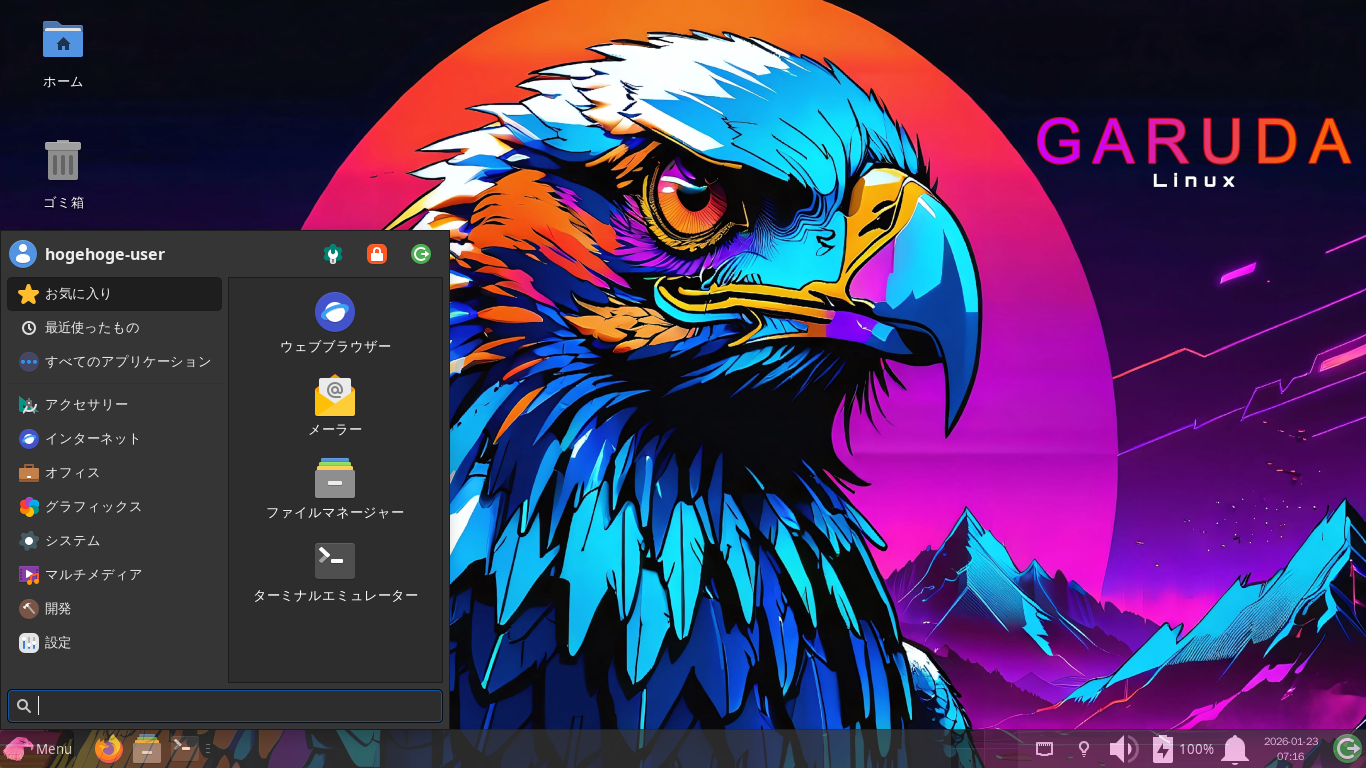The image size is (1366, 768).
Task: Open the terminal launcher in the panel
Action: coord(185,748)
